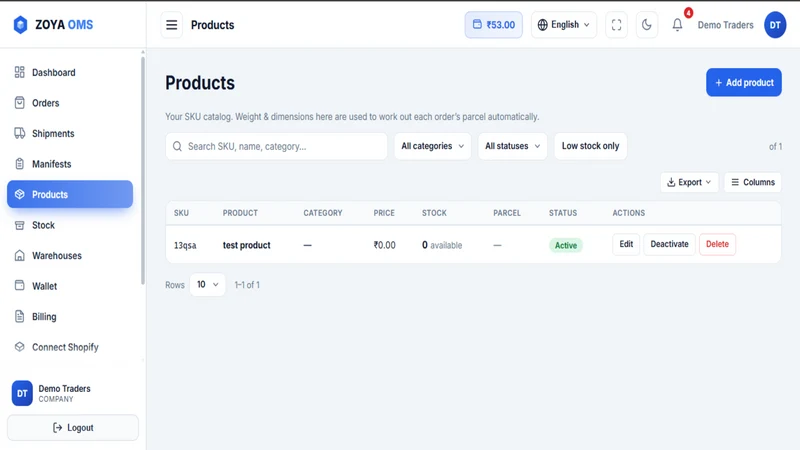This screenshot has width=800, height=450.
Task: Toggle dark mode moon icon
Action: [646, 24]
